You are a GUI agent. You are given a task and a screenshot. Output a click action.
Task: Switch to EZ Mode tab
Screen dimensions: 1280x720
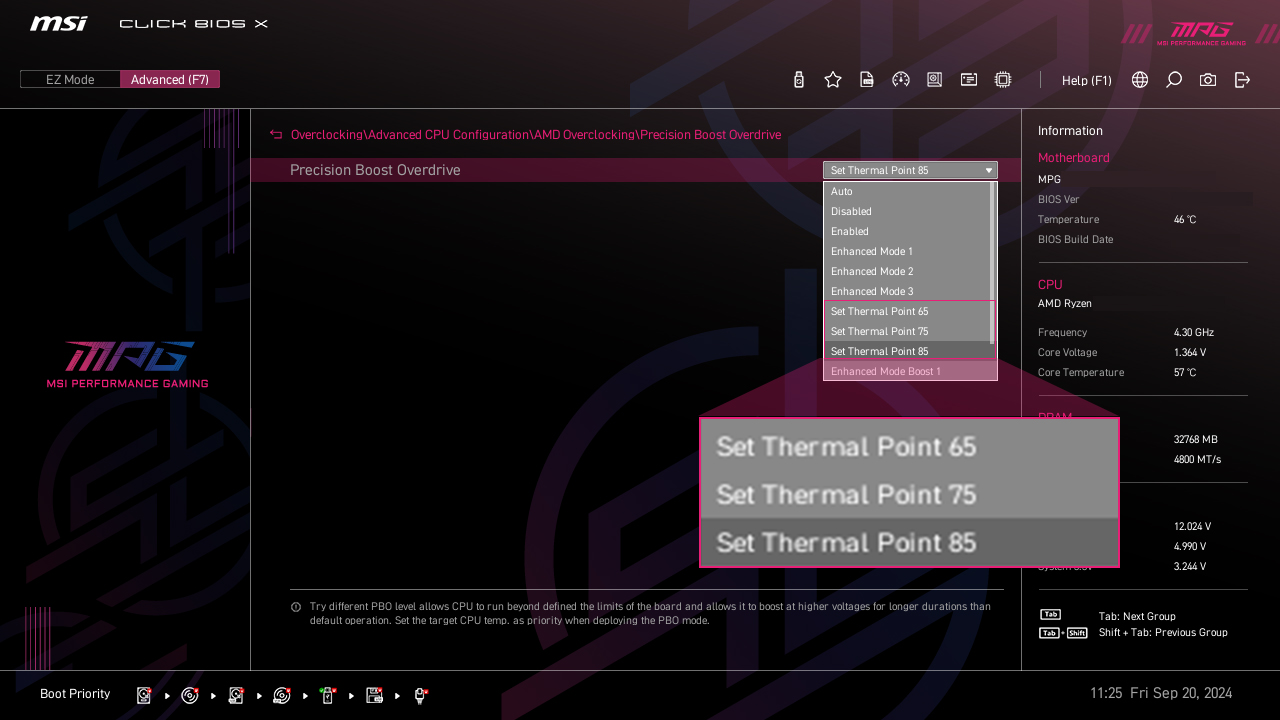pos(70,80)
